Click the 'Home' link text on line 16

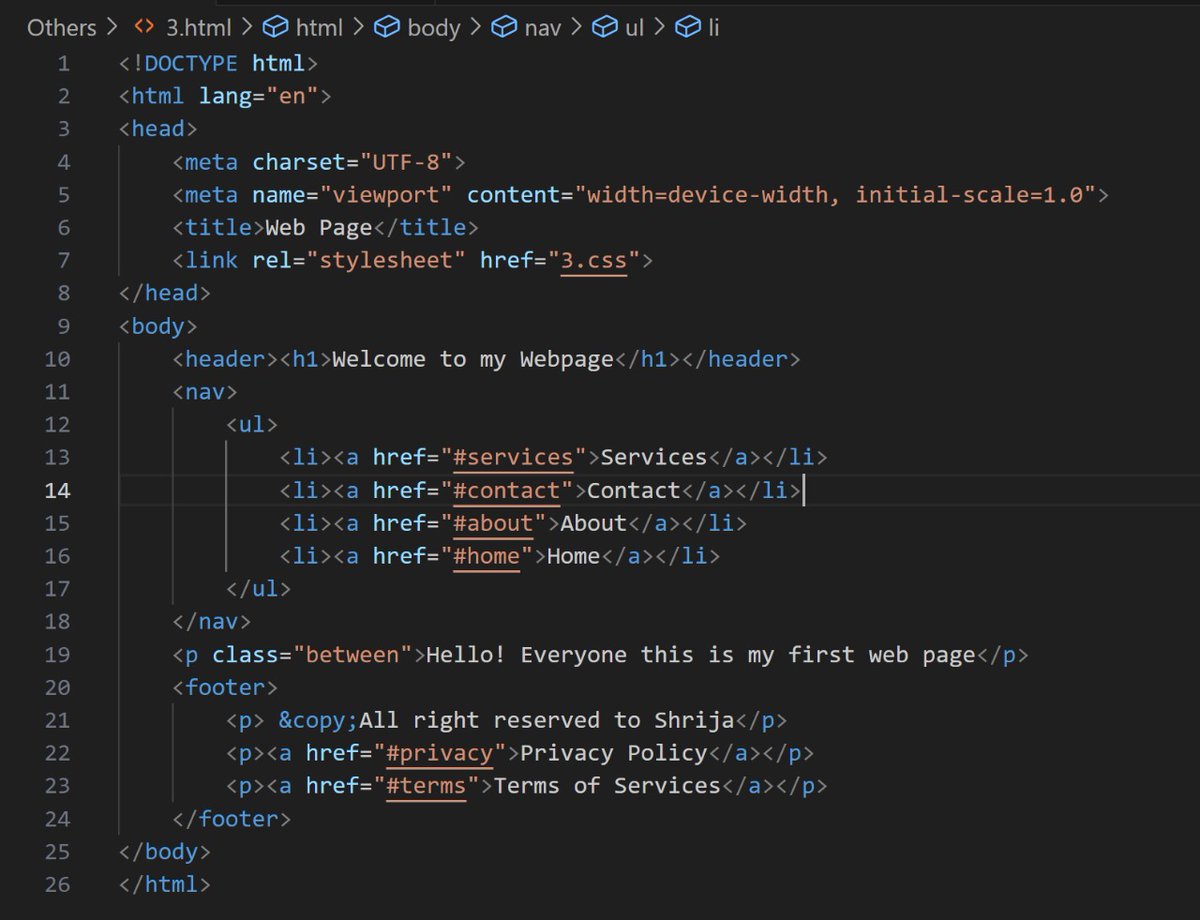574,556
